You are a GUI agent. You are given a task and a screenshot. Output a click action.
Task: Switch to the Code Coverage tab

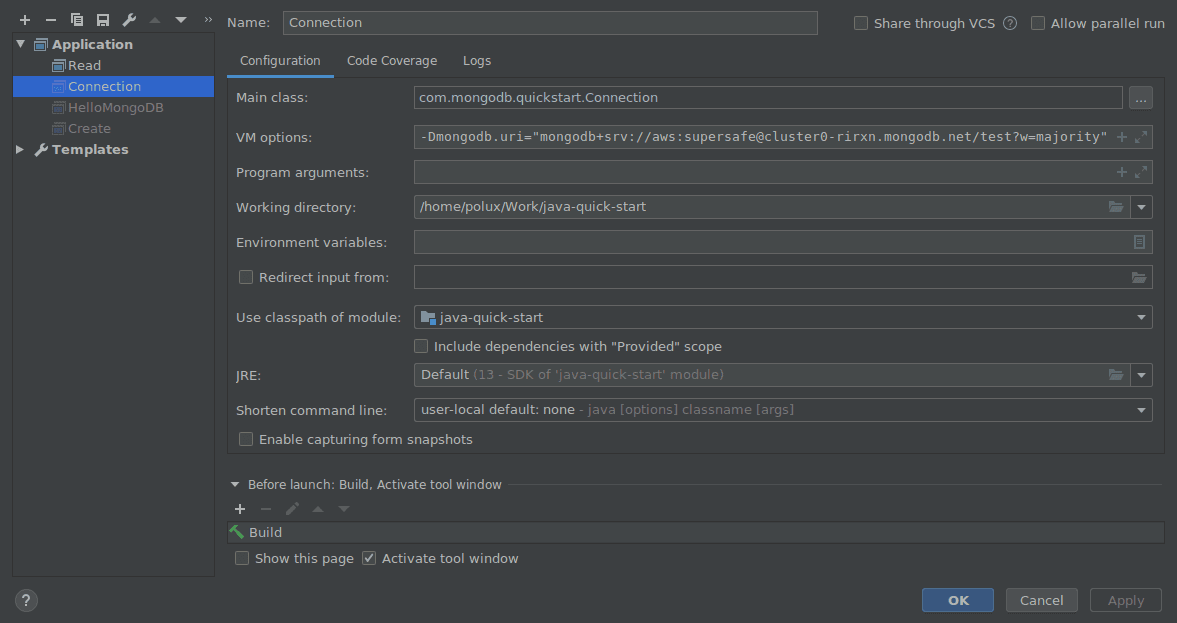click(x=392, y=61)
